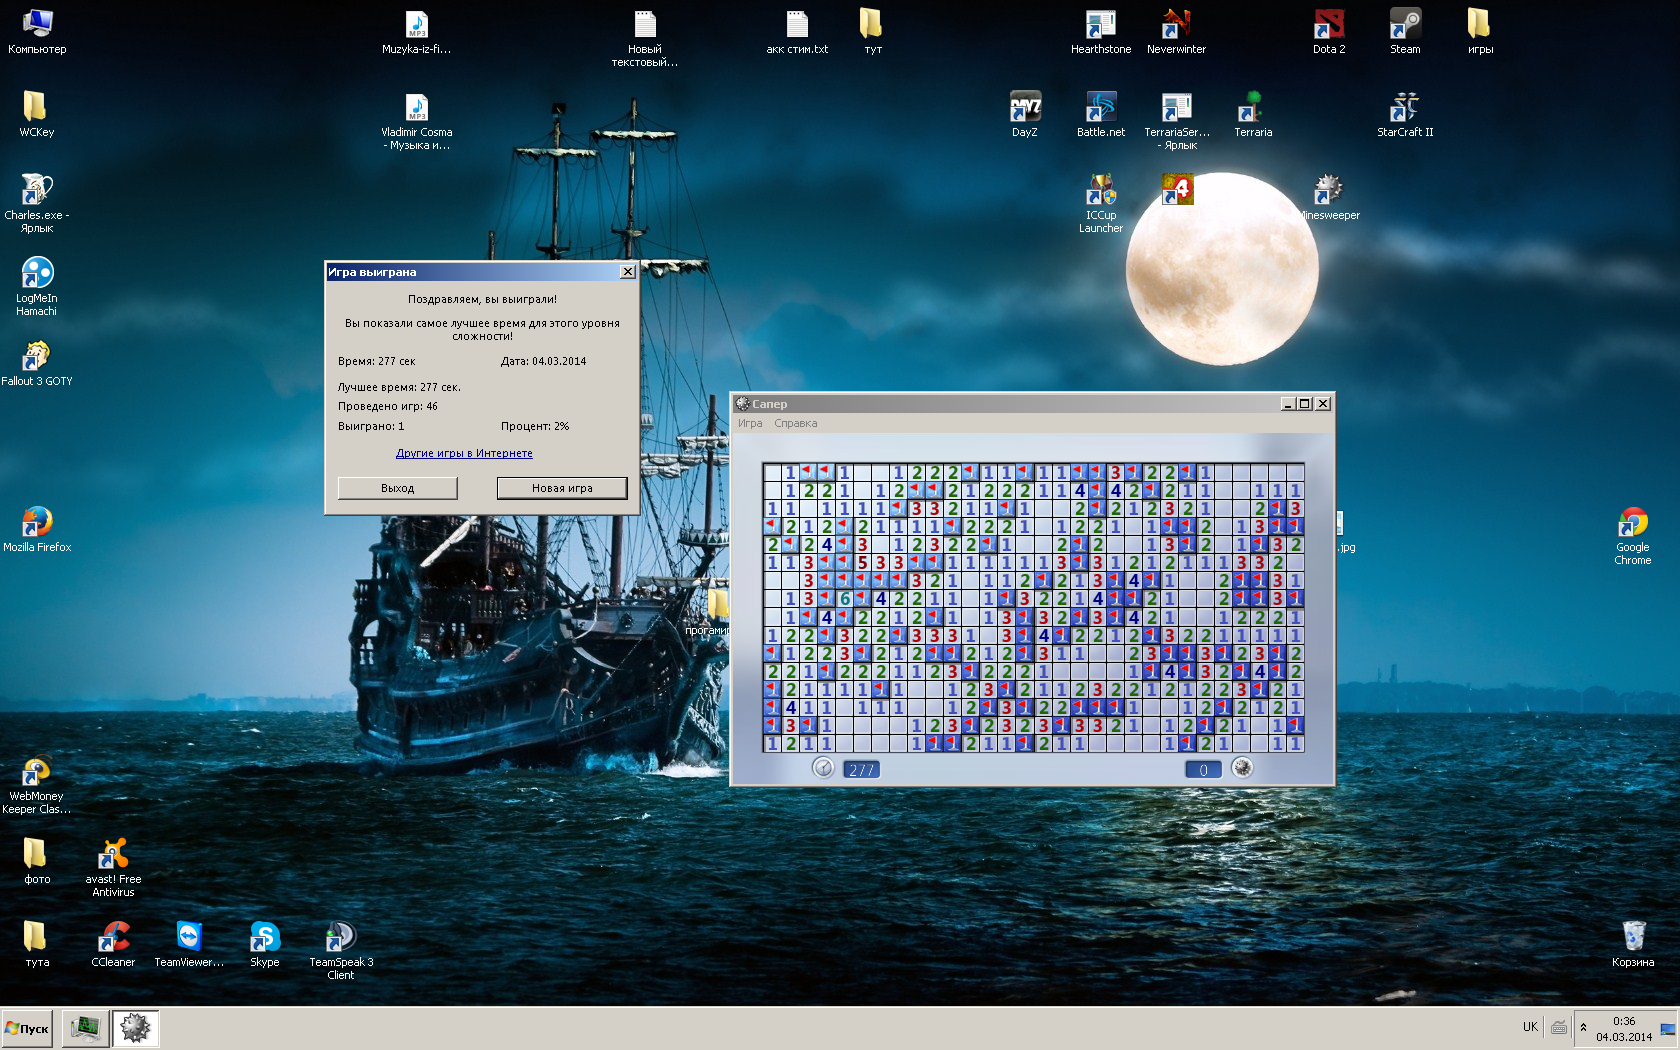Open Google Chrome from the desktop

1632,523
